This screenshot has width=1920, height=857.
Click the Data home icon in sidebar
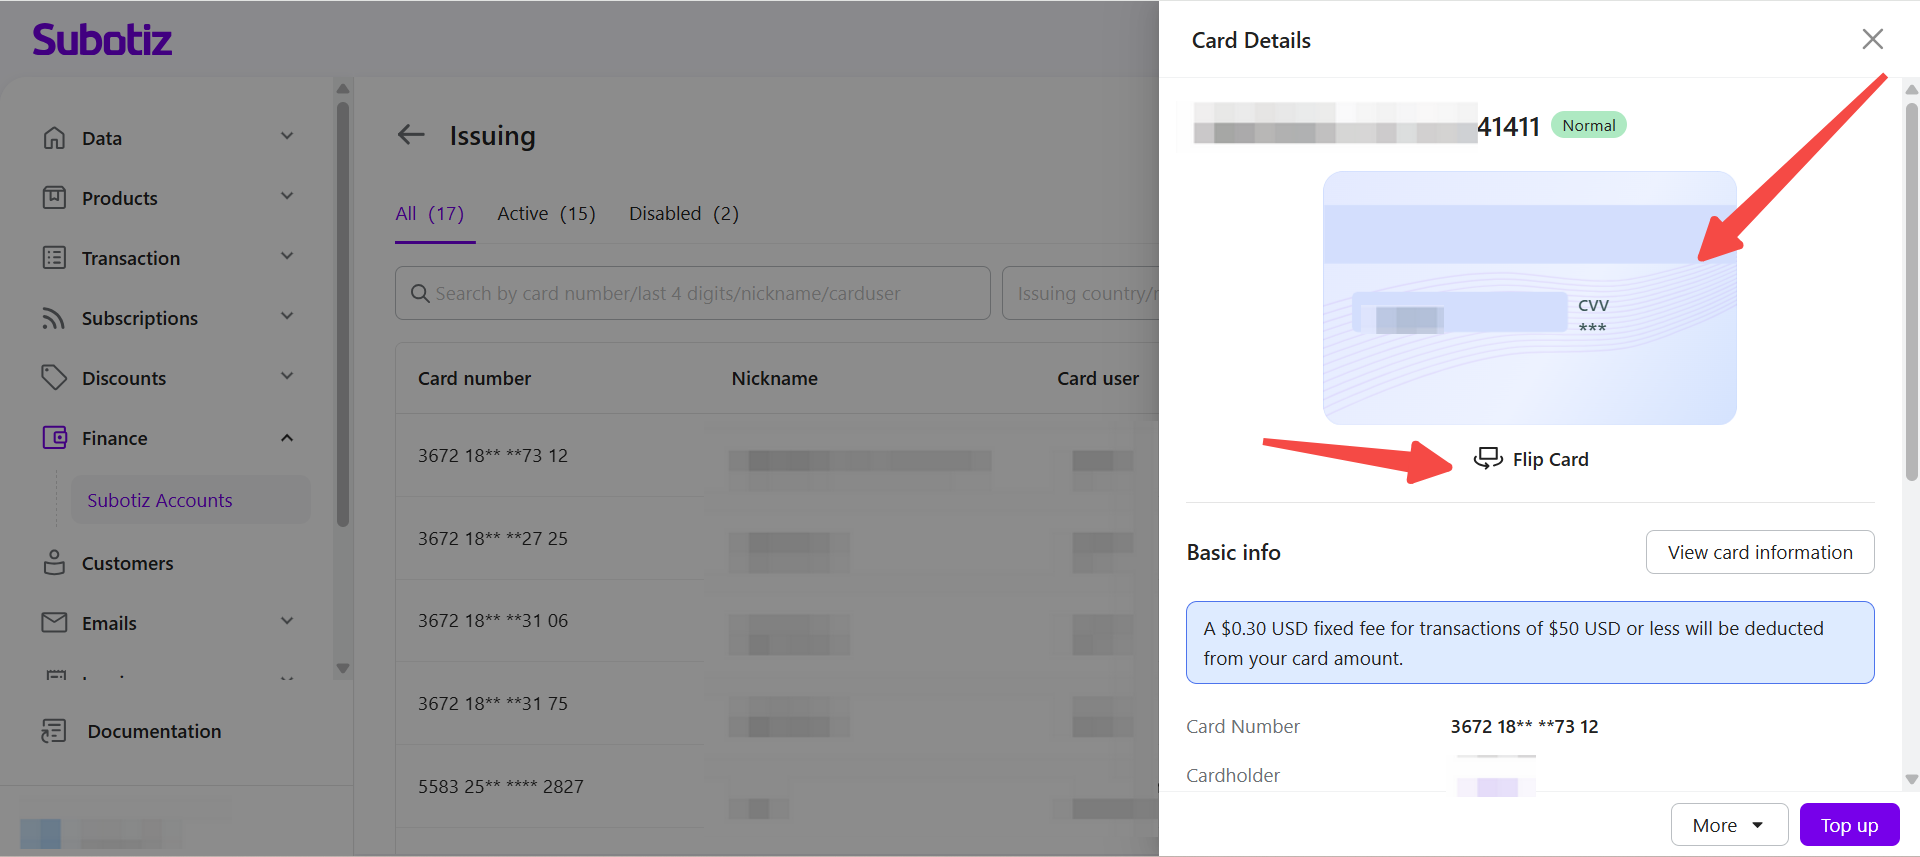(x=54, y=138)
